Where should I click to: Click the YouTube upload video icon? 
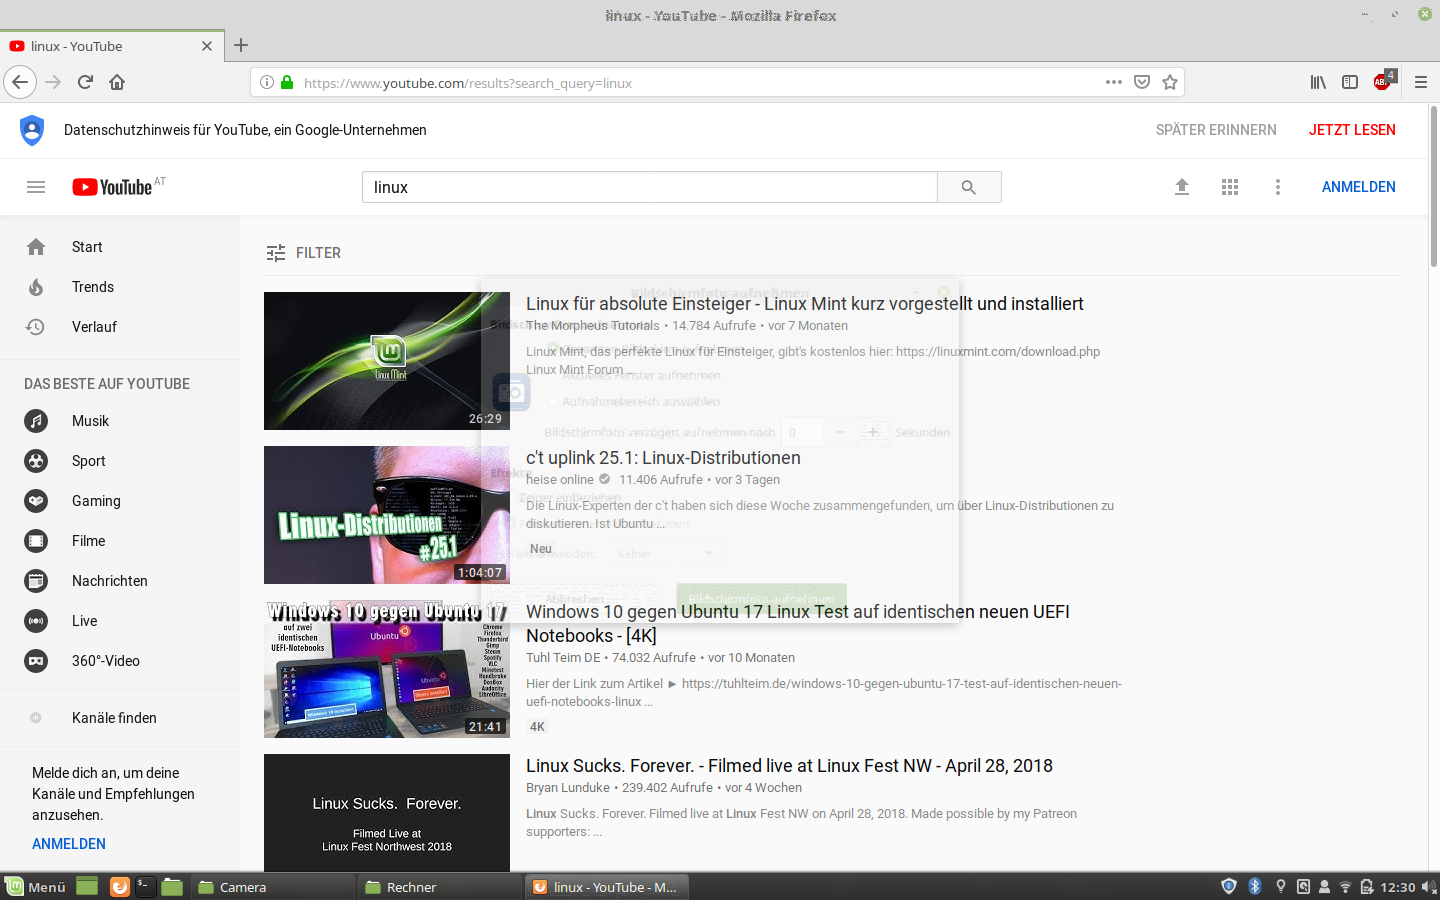[x=1182, y=187]
